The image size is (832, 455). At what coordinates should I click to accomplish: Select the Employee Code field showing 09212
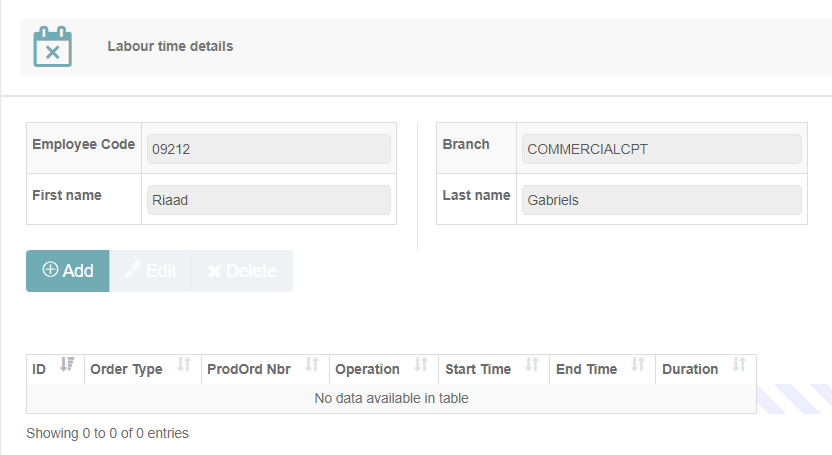pos(268,149)
